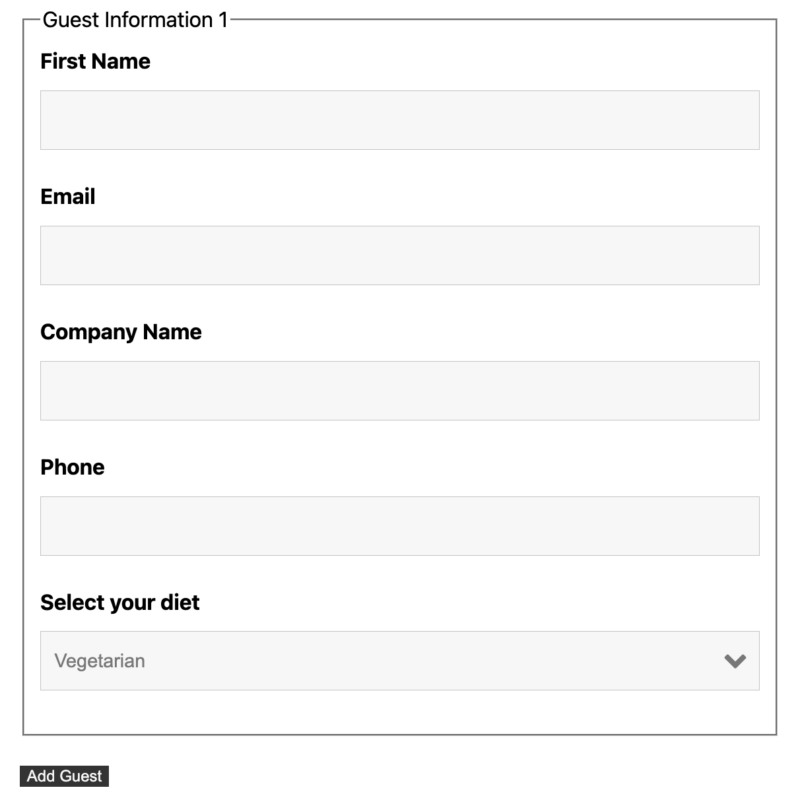
Task: Click the Company Name label
Action: click(118, 332)
